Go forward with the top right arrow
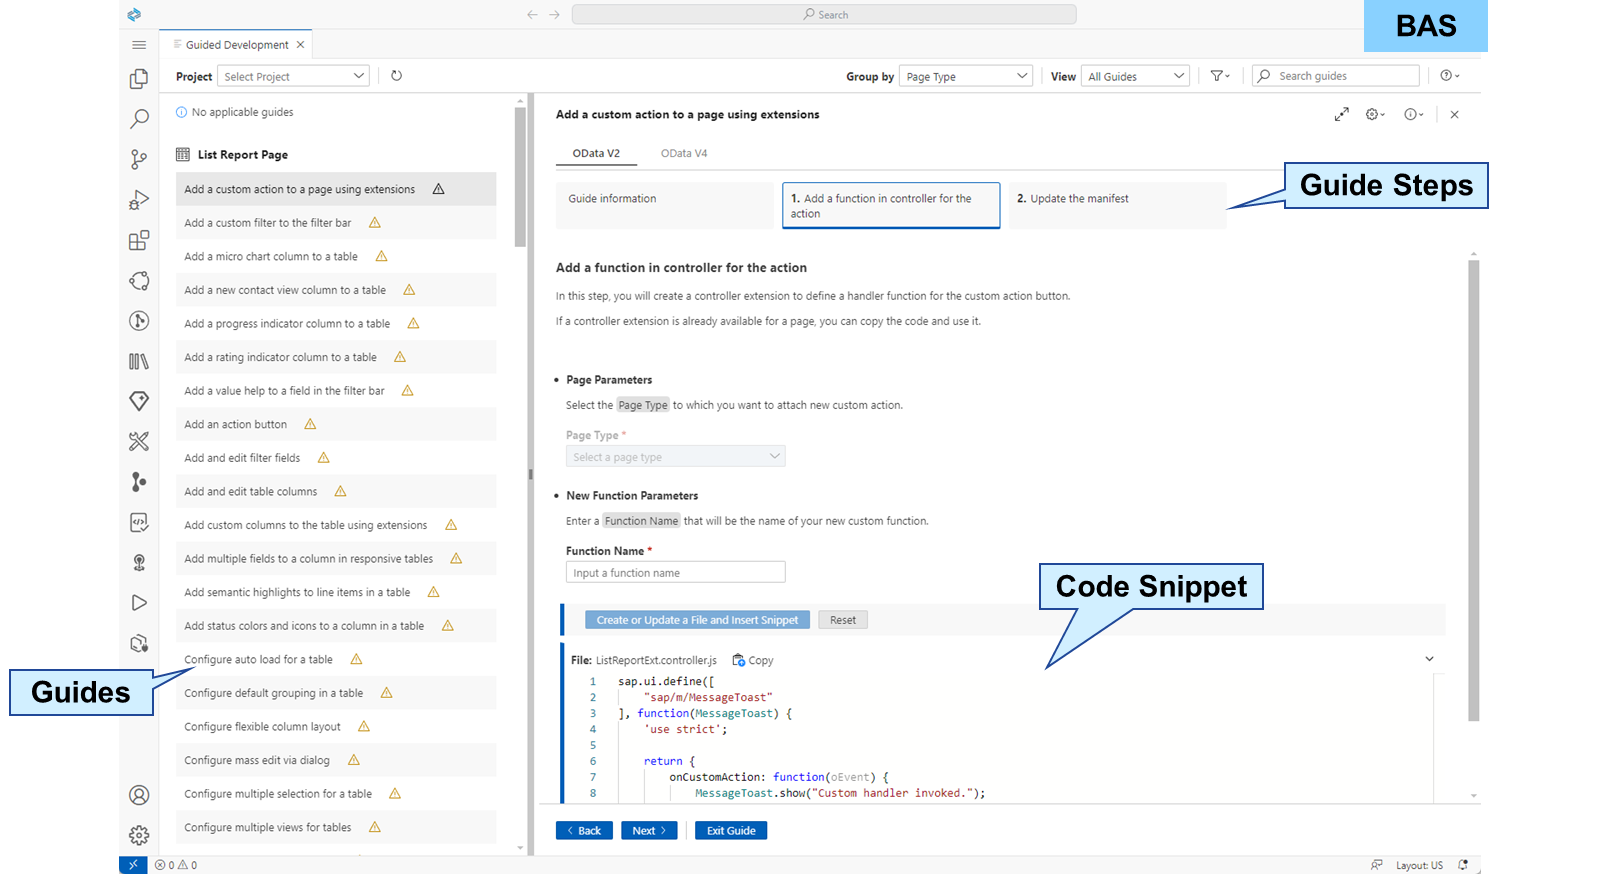This screenshot has height=874, width=1600. tap(554, 15)
